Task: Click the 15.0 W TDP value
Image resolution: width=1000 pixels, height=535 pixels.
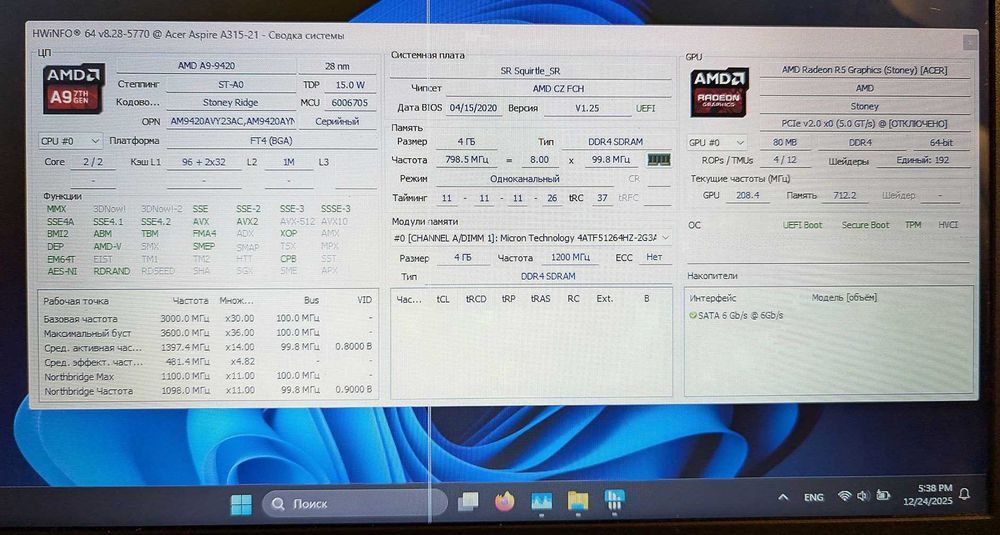Action: tap(349, 85)
